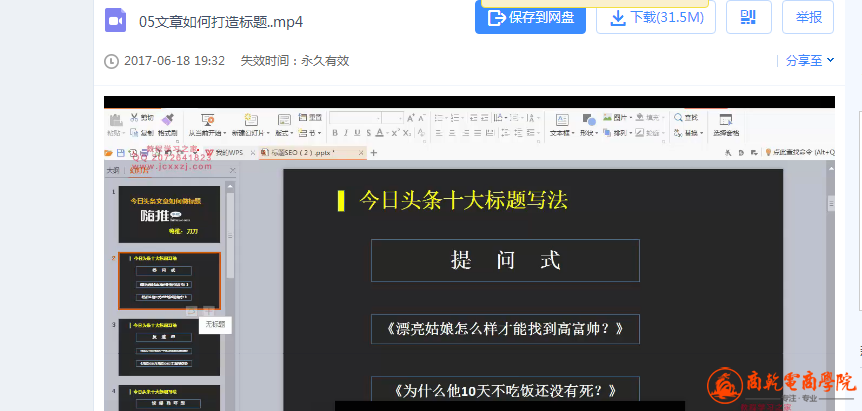
Task: Click 保存到网盘 button
Action: 531,17
